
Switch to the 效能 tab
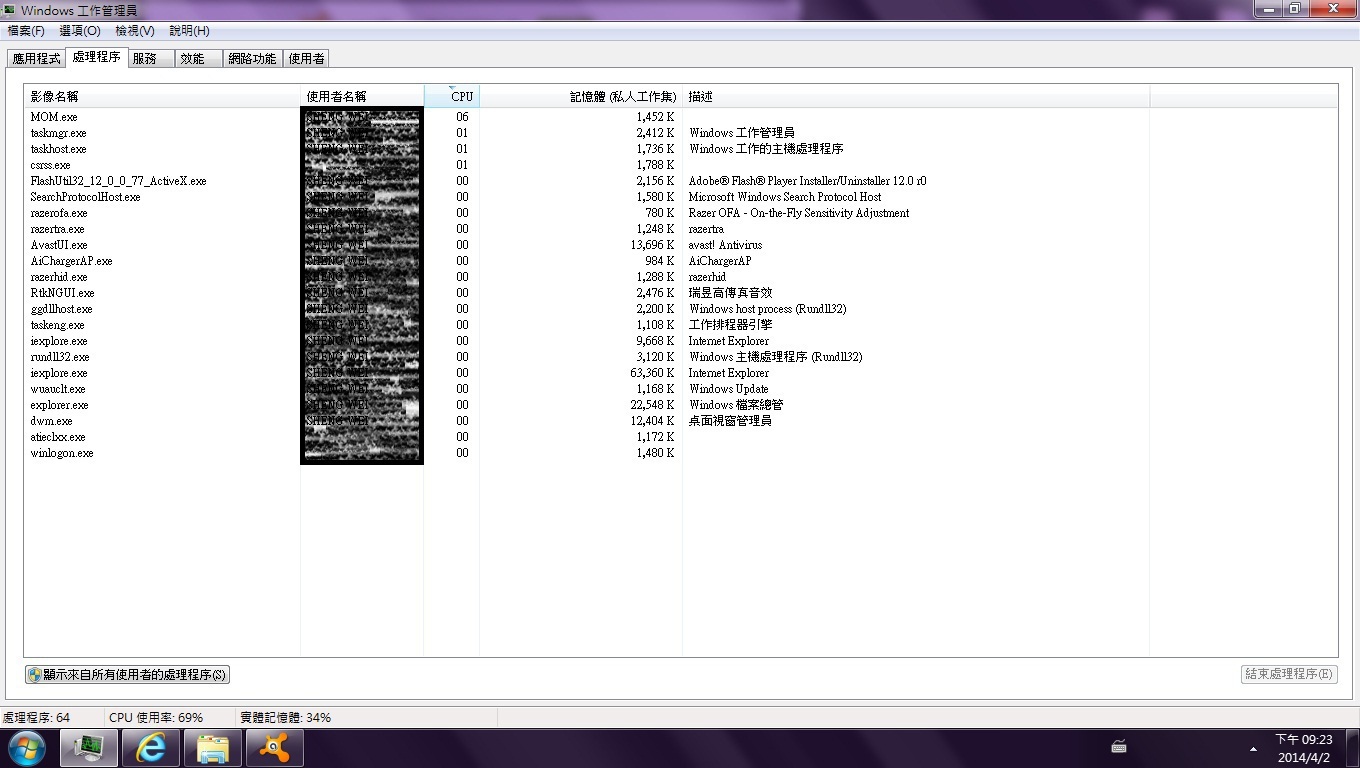198,59
